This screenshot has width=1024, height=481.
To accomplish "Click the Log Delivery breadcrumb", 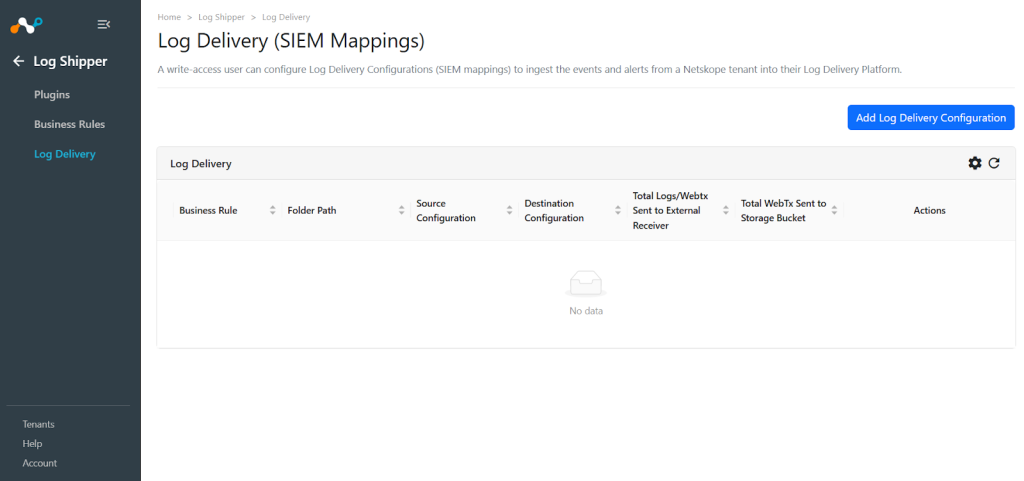I will [x=286, y=17].
